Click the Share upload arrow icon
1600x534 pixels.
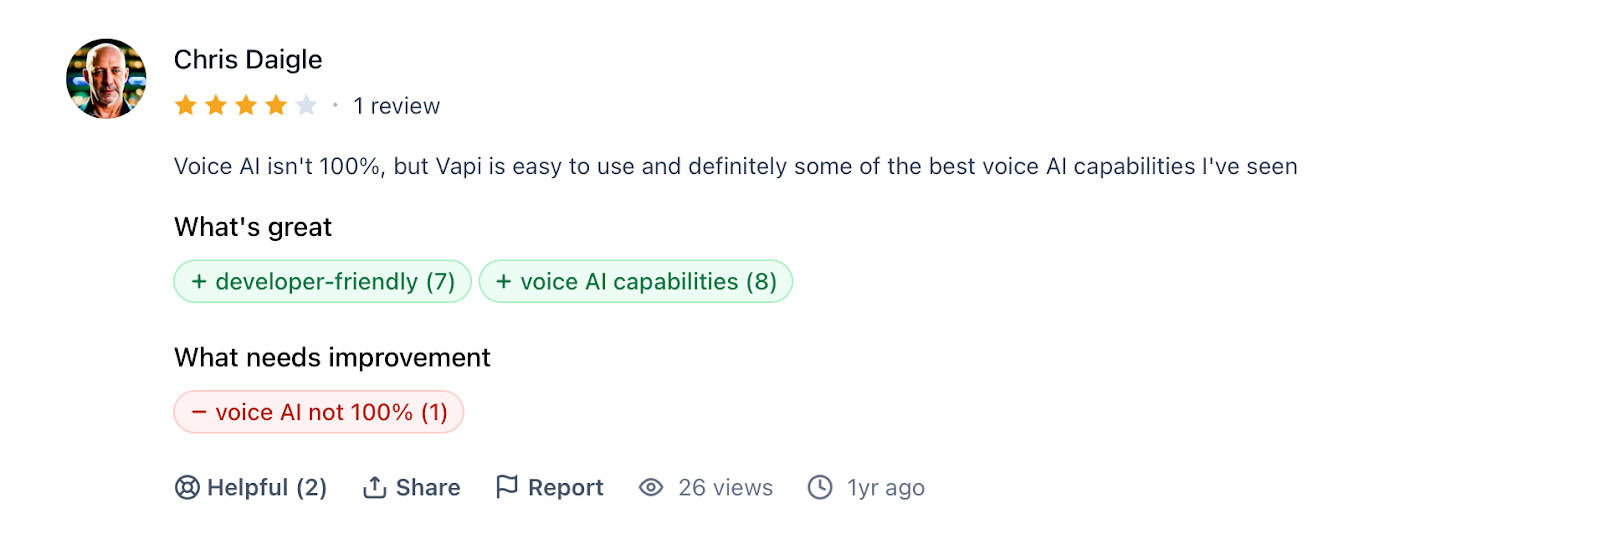(375, 487)
